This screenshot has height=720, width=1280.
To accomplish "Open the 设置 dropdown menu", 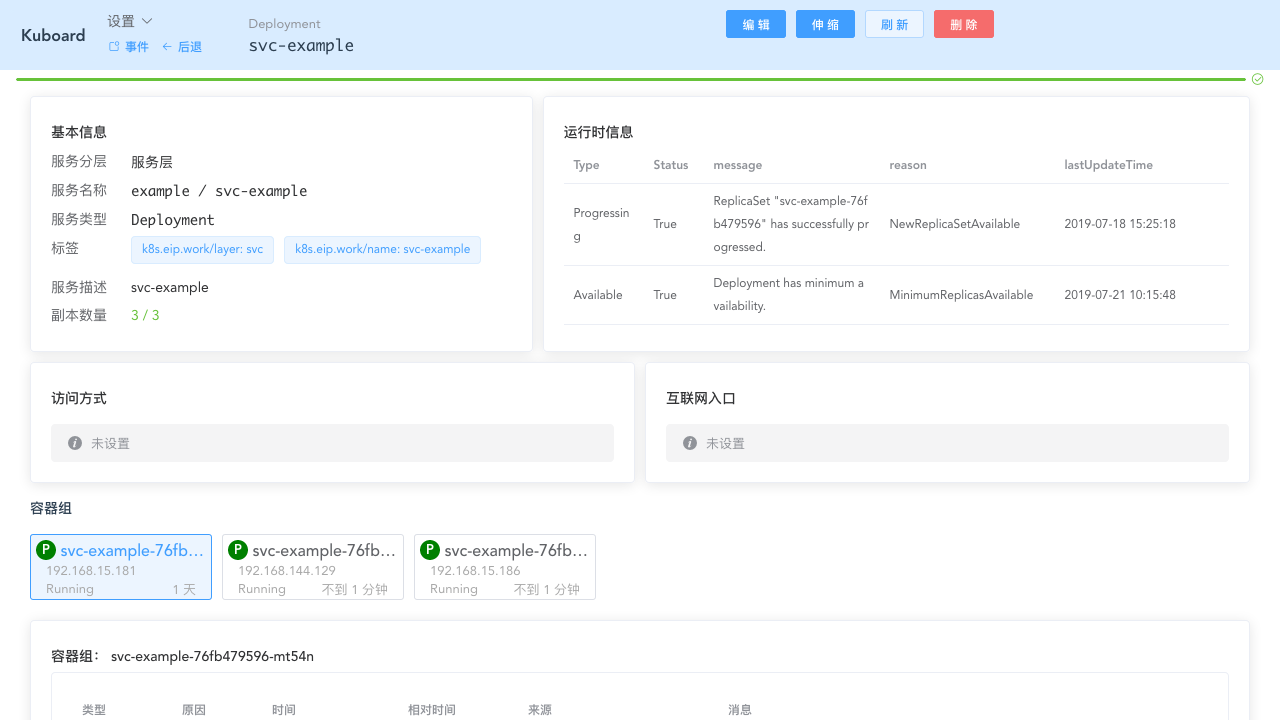I will pos(128,20).
